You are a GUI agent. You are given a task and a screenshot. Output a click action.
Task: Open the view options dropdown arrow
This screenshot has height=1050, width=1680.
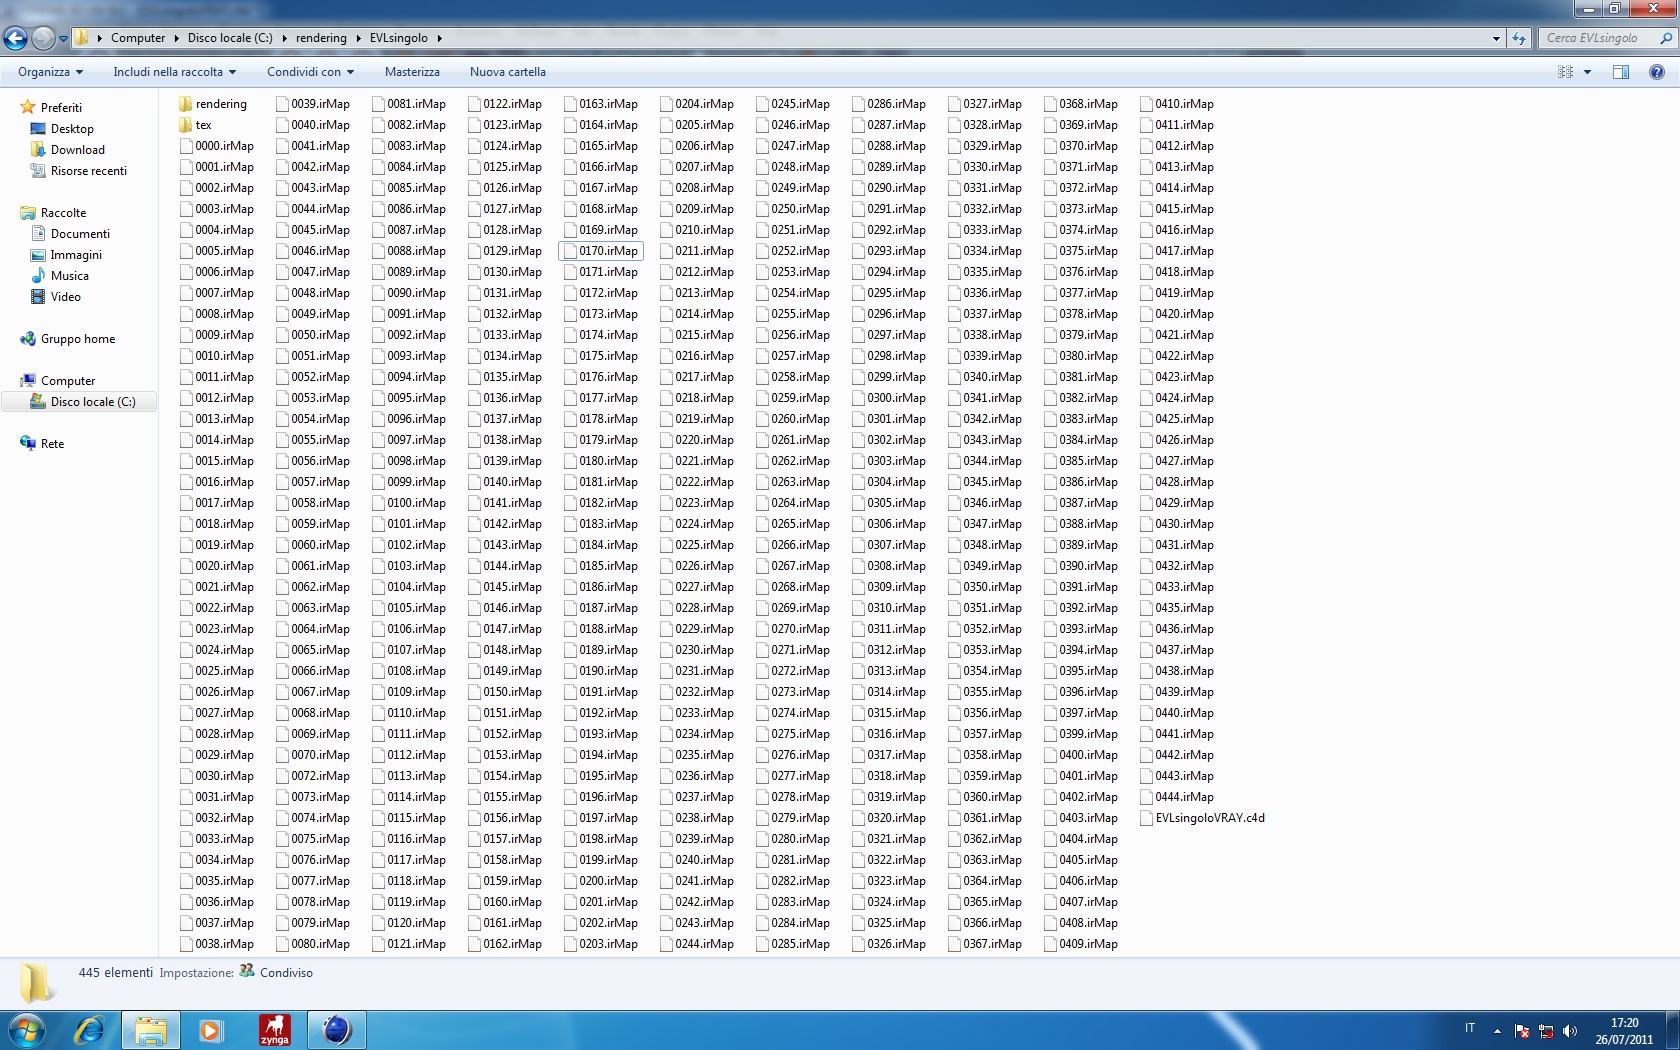(1587, 72)
